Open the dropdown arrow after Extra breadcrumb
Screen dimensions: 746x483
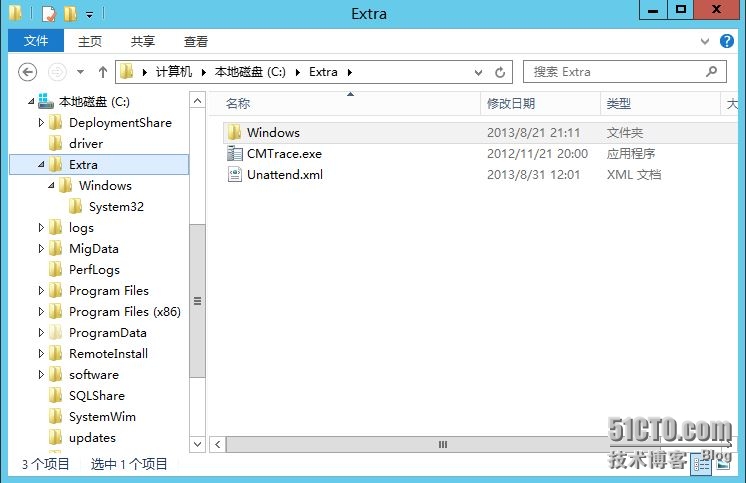pyautogui.click(x=350, y=72)
